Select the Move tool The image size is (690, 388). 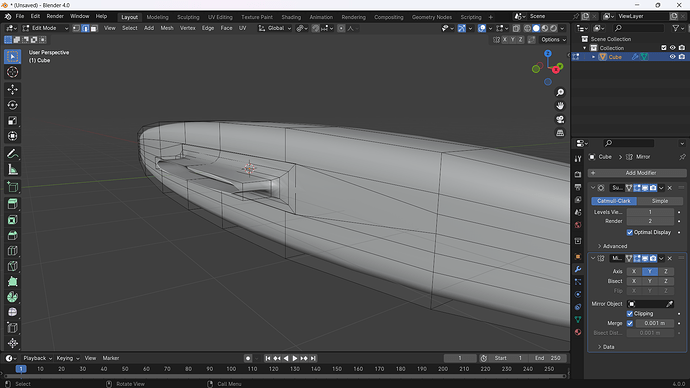[12, 89]
